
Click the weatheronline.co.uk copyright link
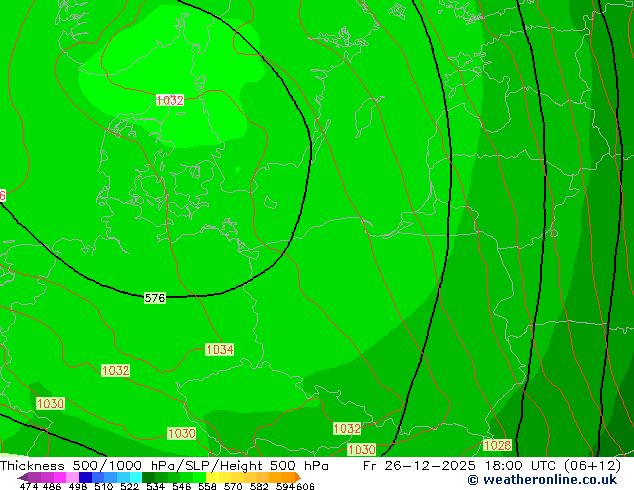[x=542, y=480]
